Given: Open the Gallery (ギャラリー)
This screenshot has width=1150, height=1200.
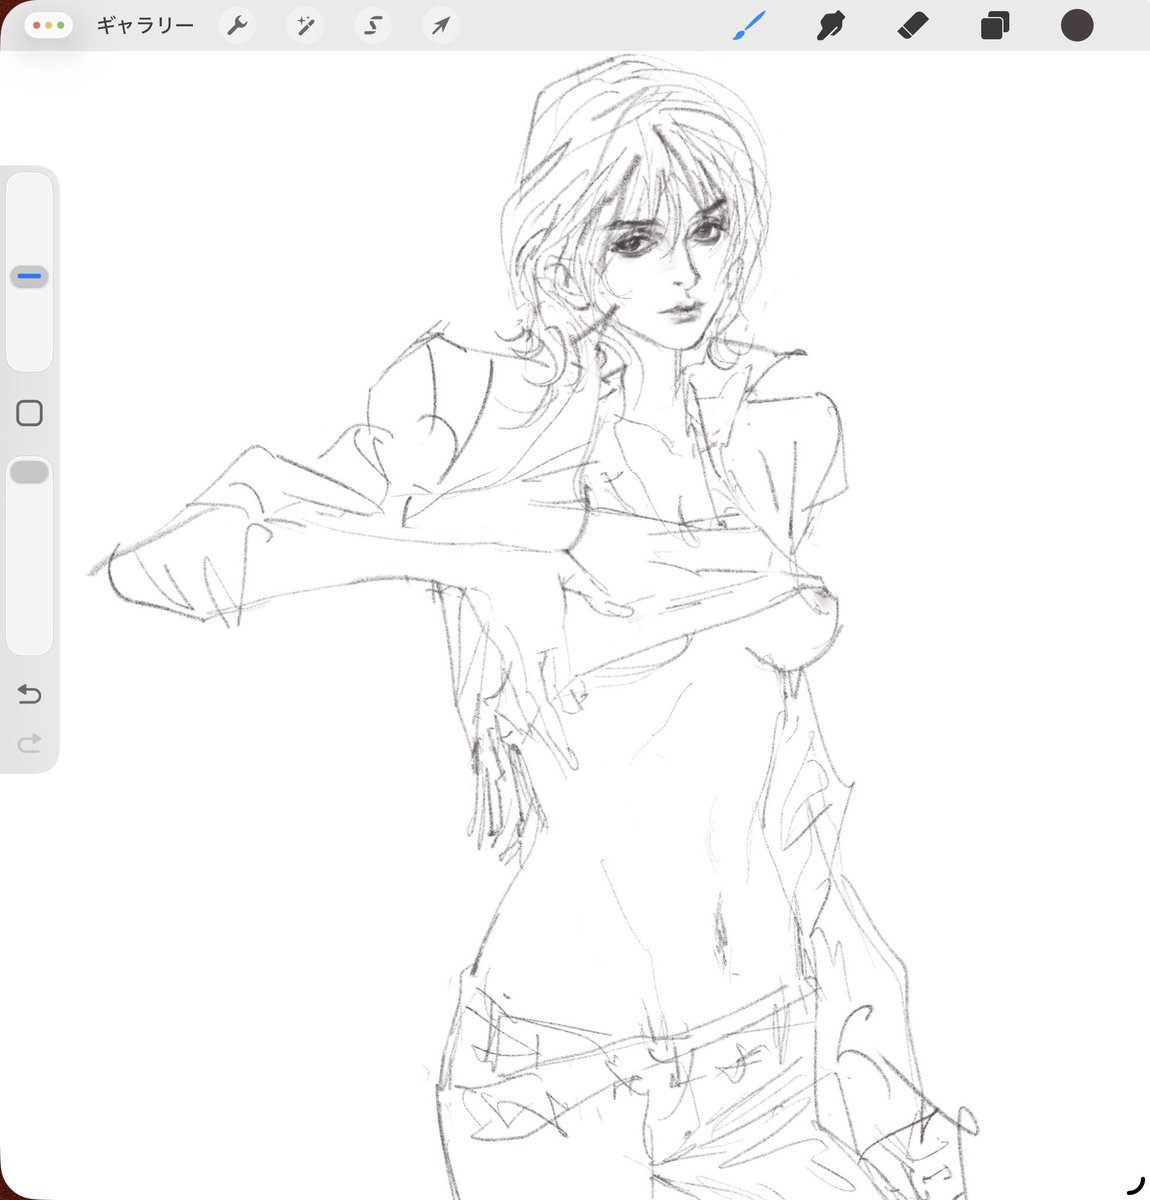Looking at the screenshot, I should point(145,25).
